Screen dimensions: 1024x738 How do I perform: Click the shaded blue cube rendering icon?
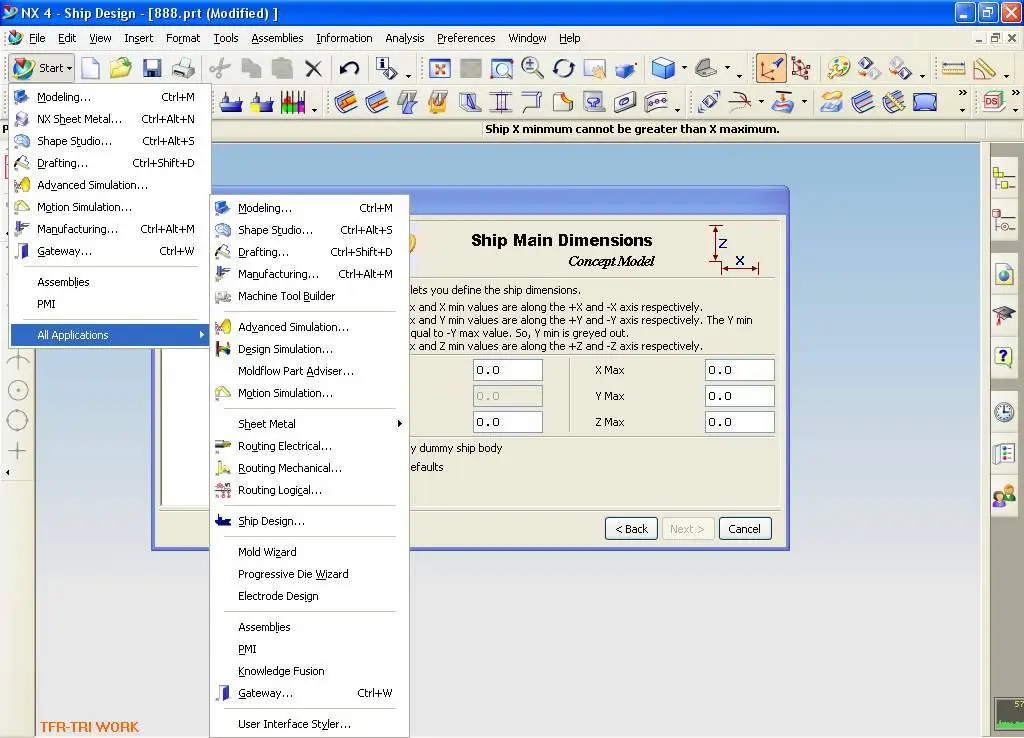coord(664,68)
